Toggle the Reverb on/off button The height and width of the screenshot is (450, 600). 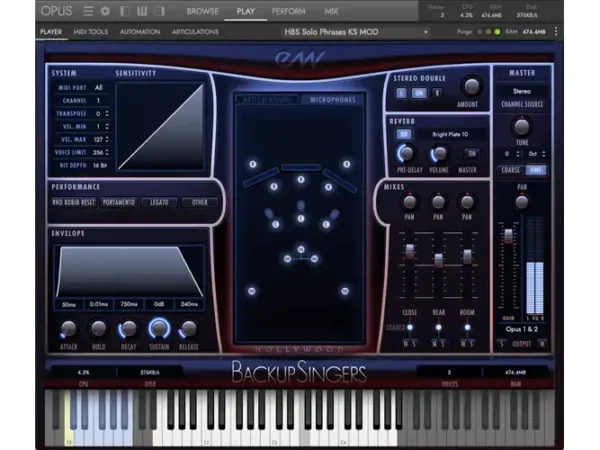[404, 134]
